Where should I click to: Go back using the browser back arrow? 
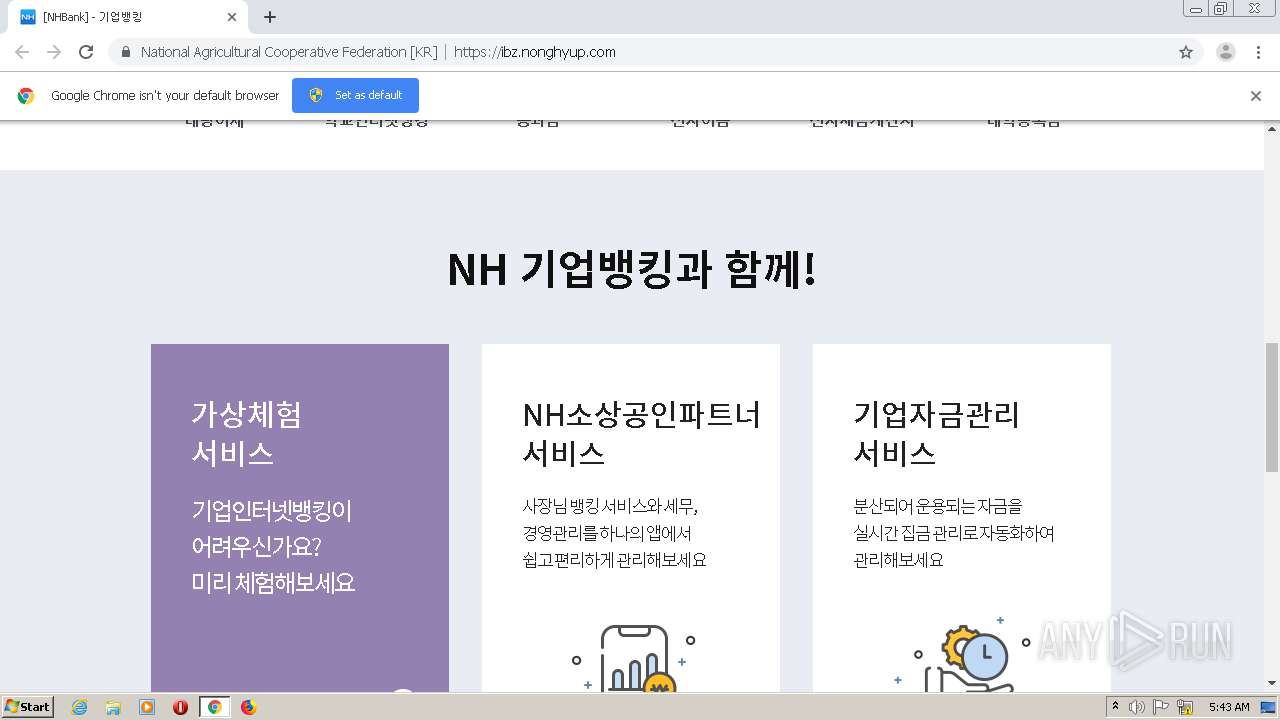point(22,52)
